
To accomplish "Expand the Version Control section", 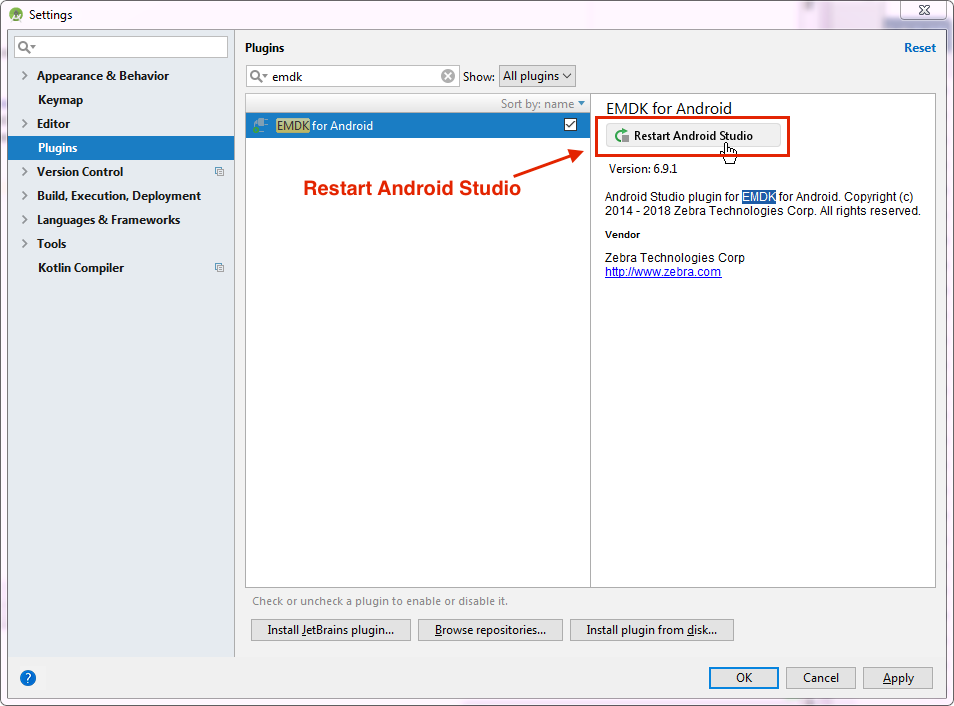I will pyautogui.click(x=24, y=172).
